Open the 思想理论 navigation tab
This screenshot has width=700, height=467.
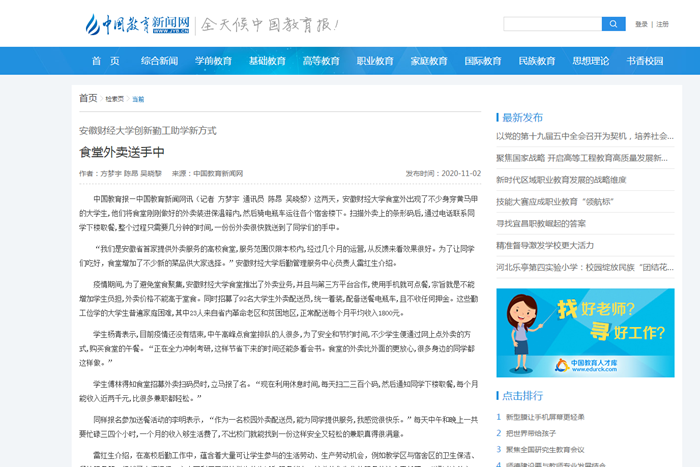click(x=591, y=61)
